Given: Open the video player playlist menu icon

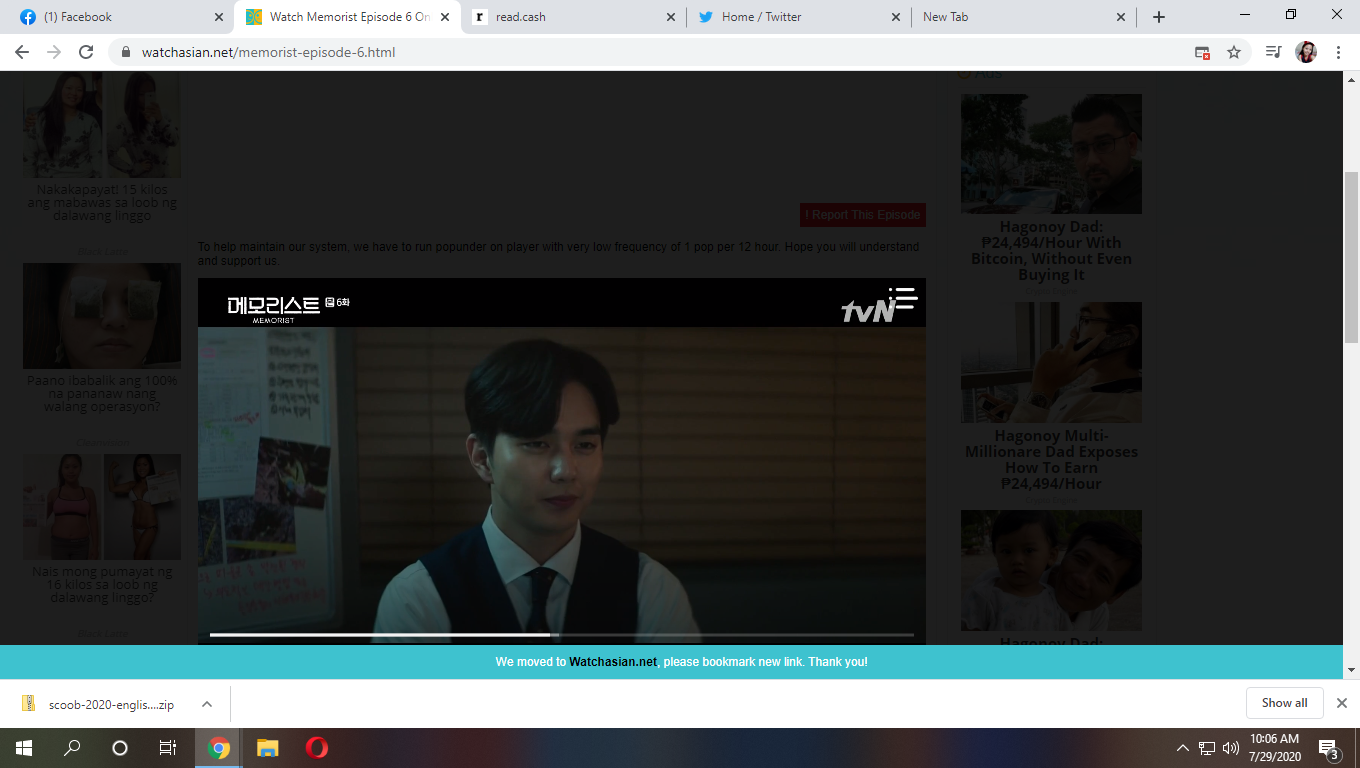Looking at the screenshot, I should point(903,298).
